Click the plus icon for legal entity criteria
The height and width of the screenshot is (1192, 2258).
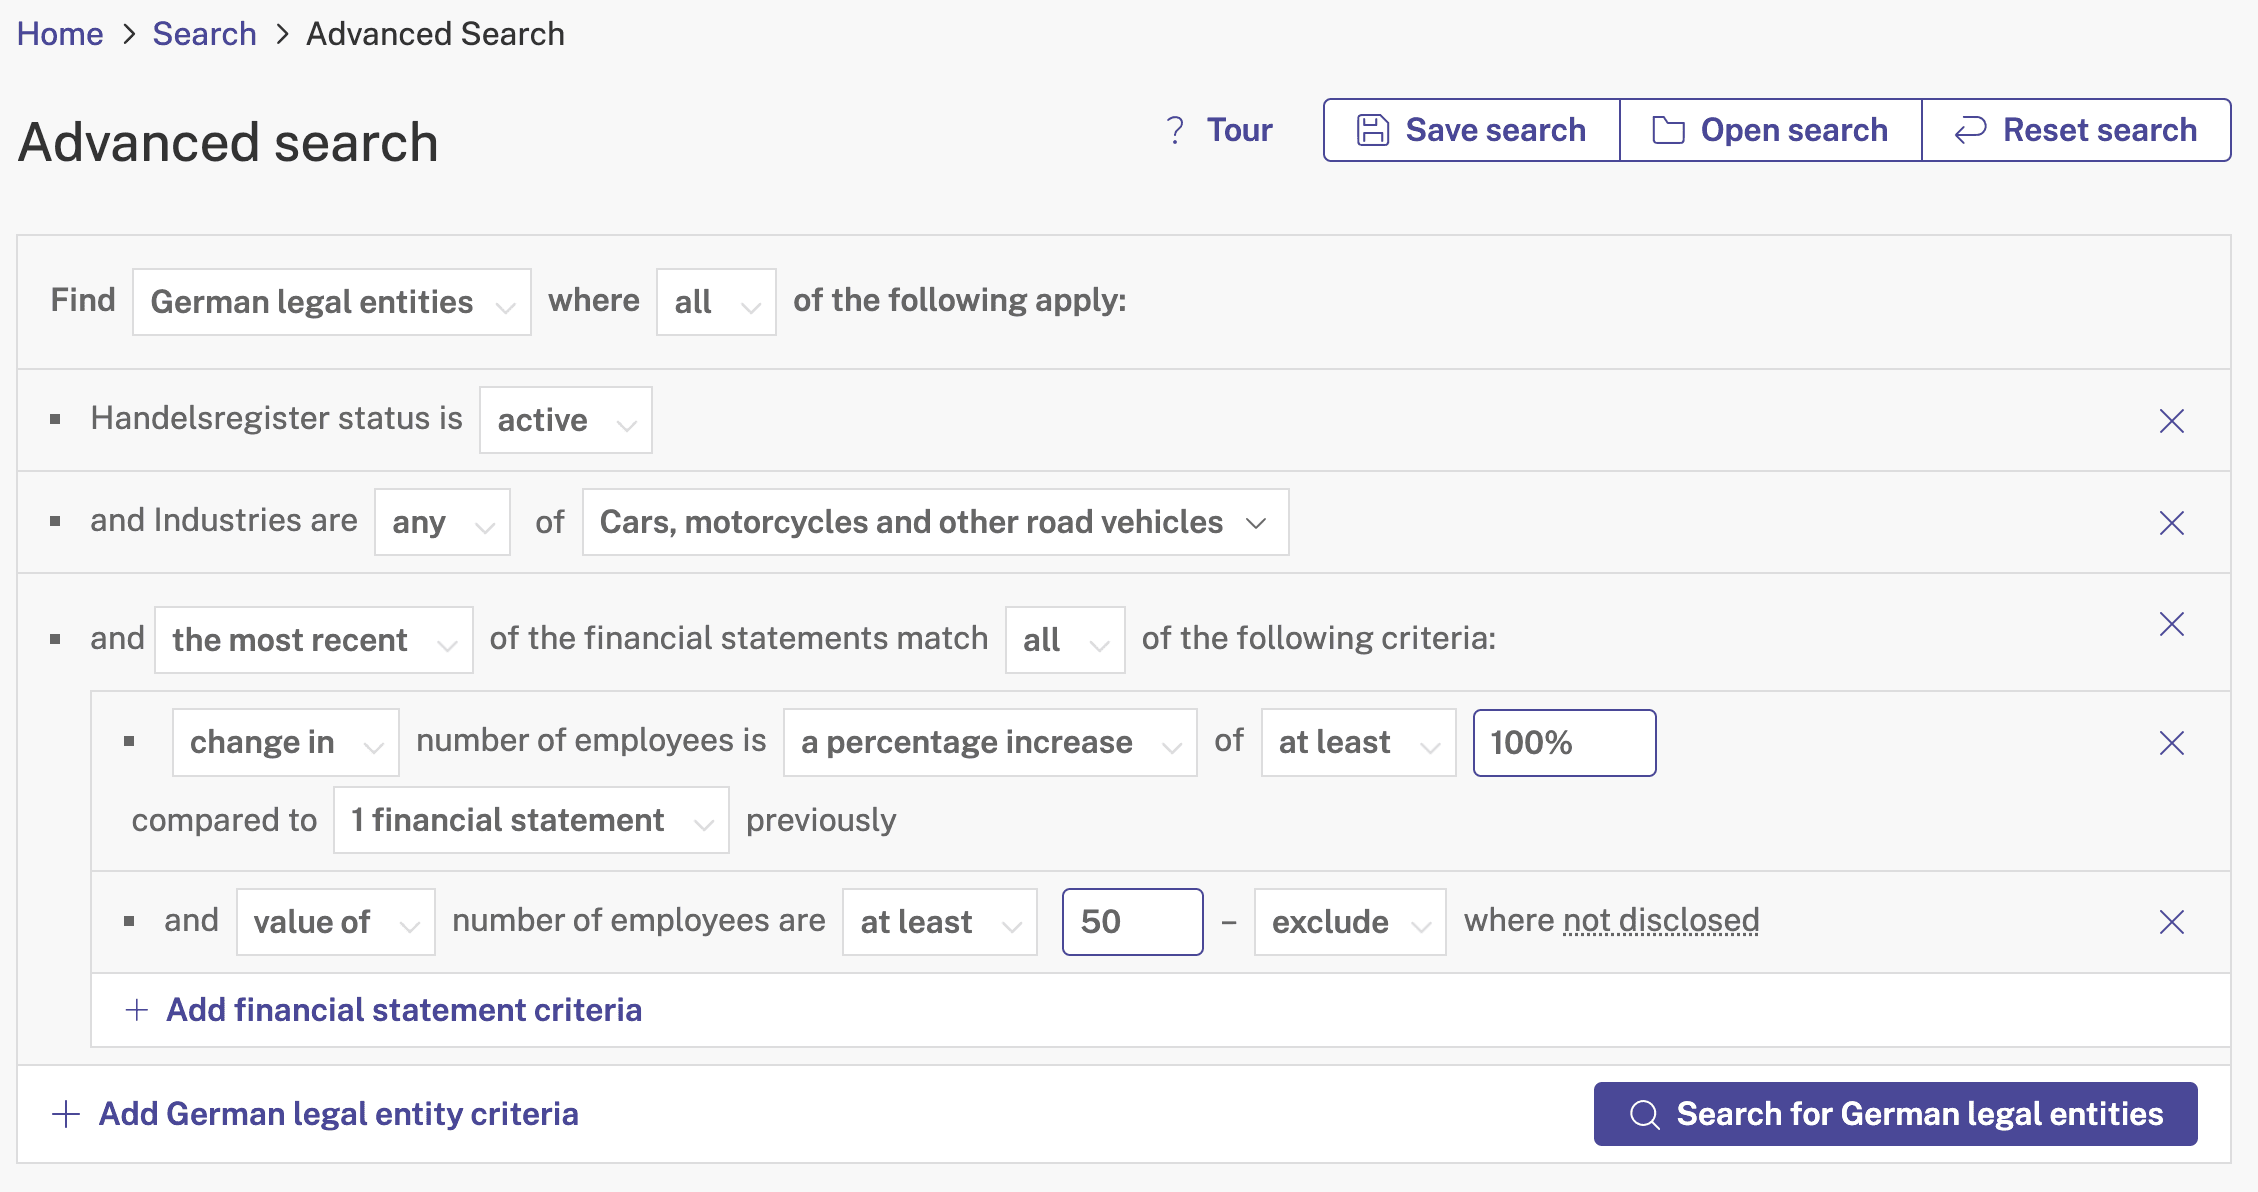pos(66,1114)
